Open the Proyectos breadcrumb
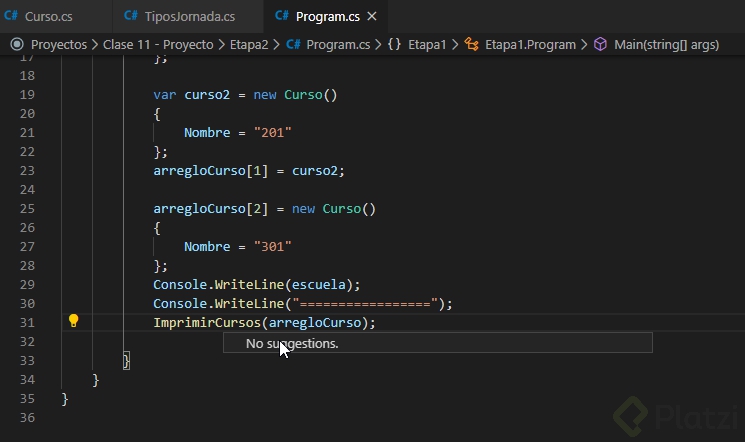 point(59,45)
